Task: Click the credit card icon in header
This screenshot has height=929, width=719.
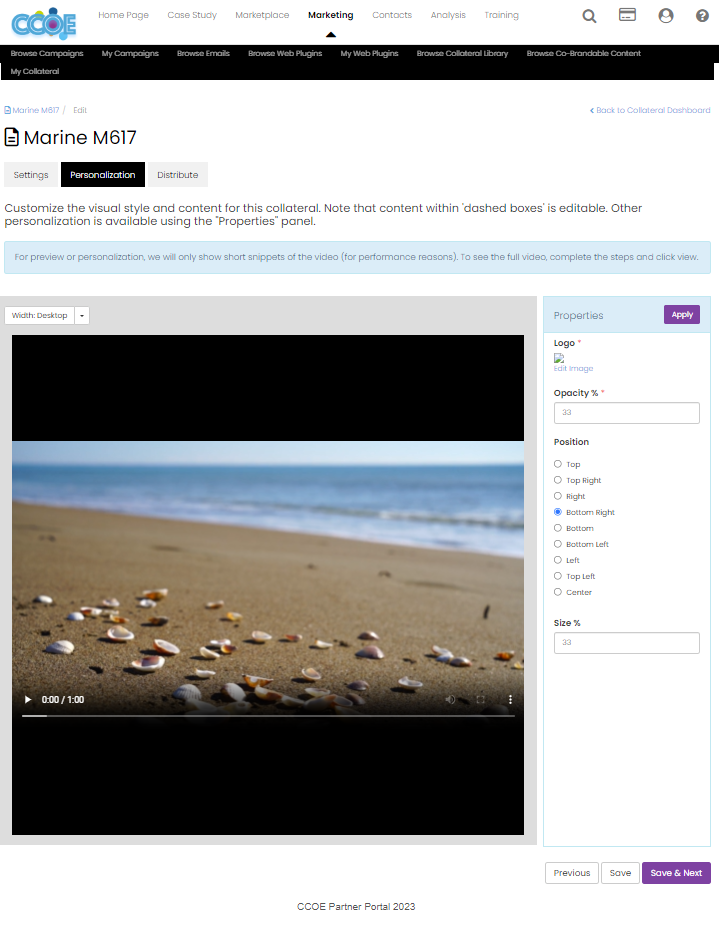Action: (627, 15)
